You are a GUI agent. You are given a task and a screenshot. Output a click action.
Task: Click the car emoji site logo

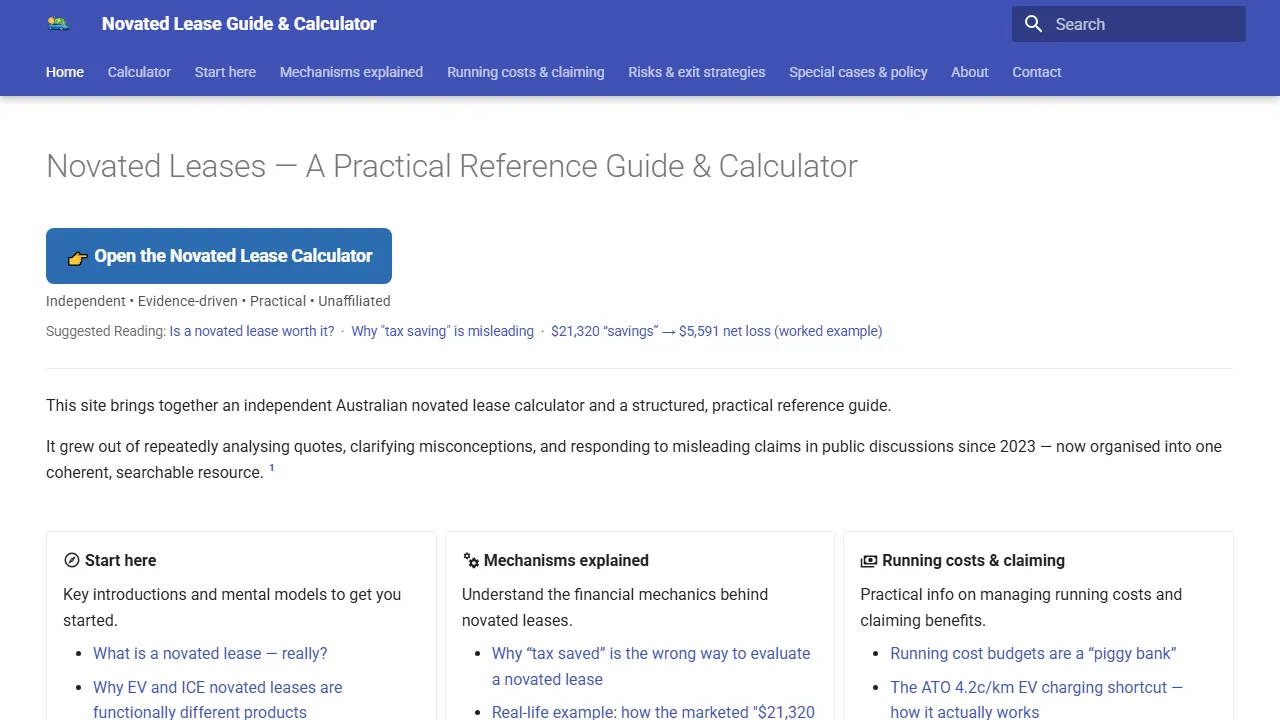(57, 23)
